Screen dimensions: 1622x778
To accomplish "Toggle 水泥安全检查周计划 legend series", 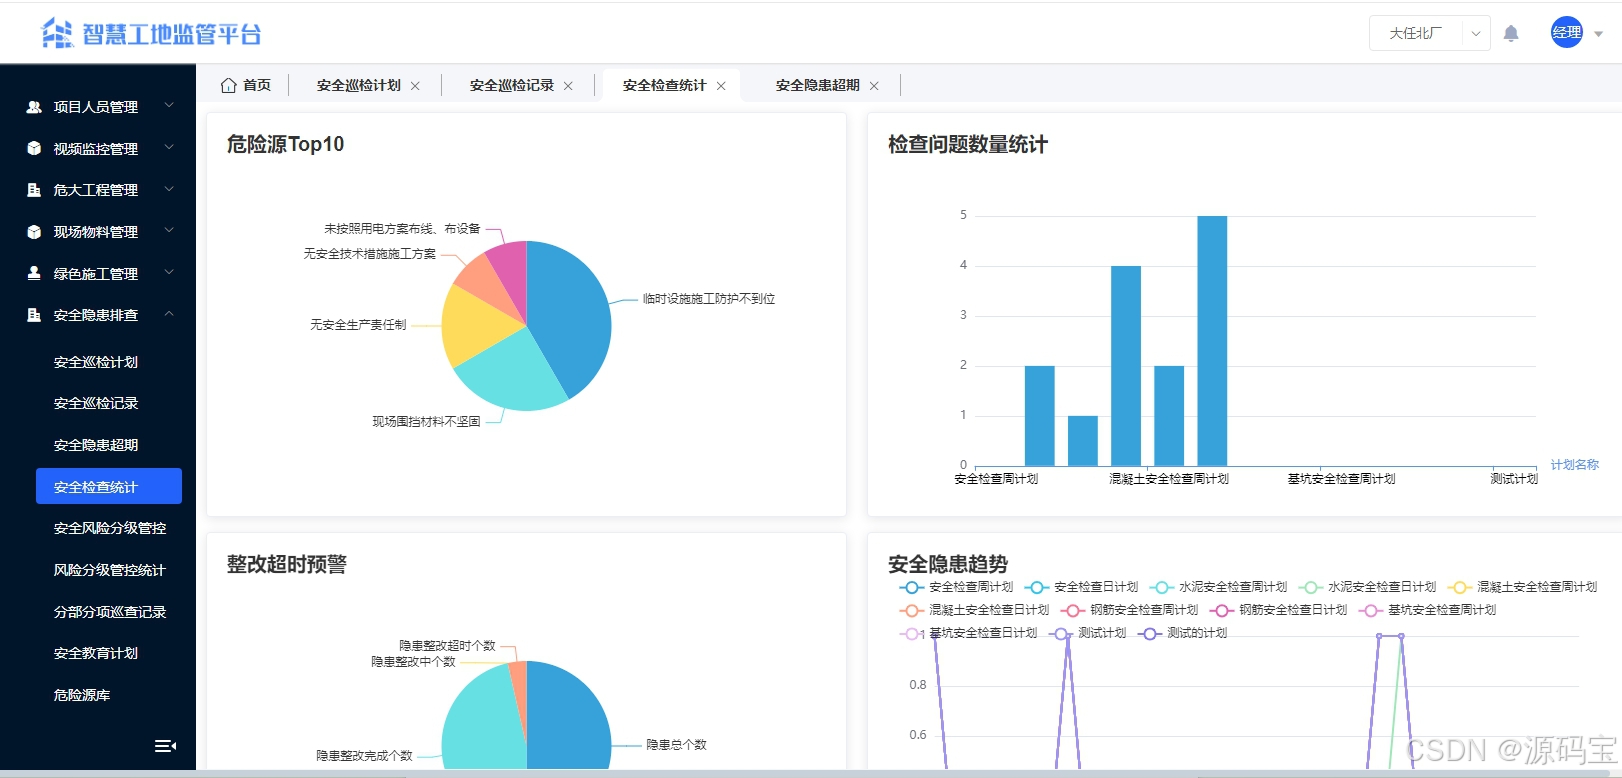I will pyautogui.click(x=1219, y=587).
